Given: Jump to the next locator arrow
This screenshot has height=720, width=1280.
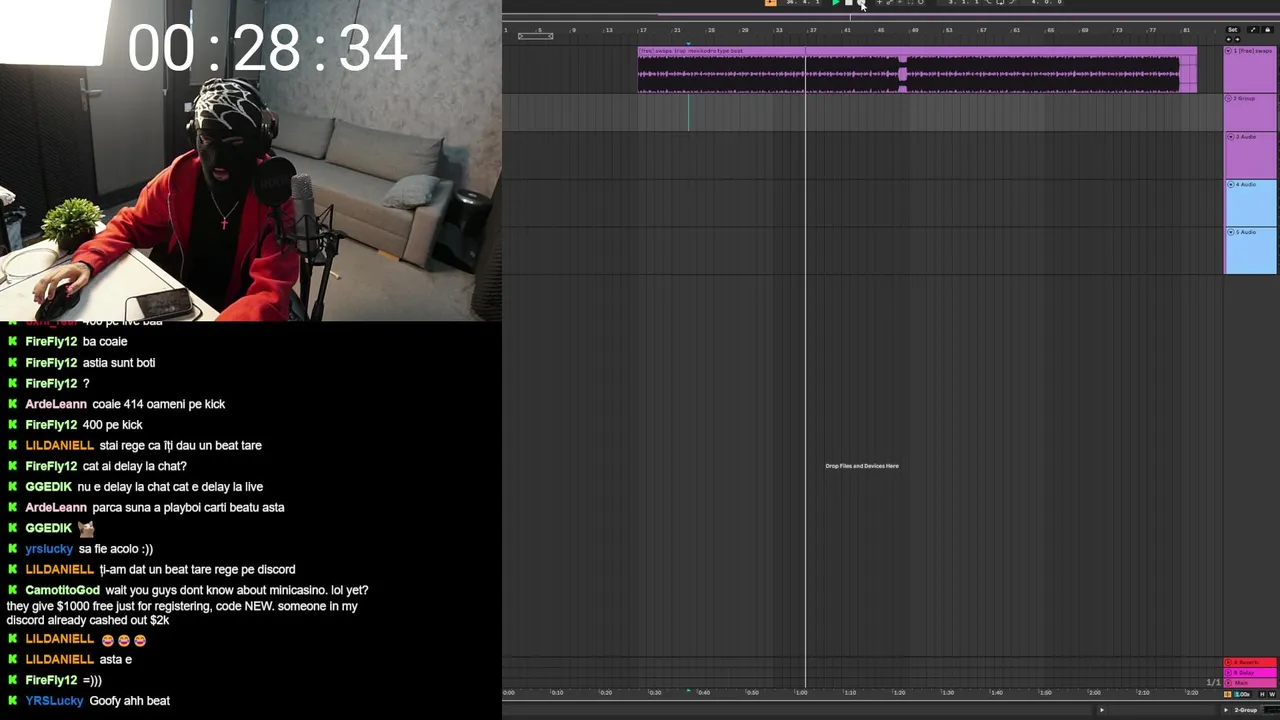Looking at the screenshot, I should (1237, 40).
